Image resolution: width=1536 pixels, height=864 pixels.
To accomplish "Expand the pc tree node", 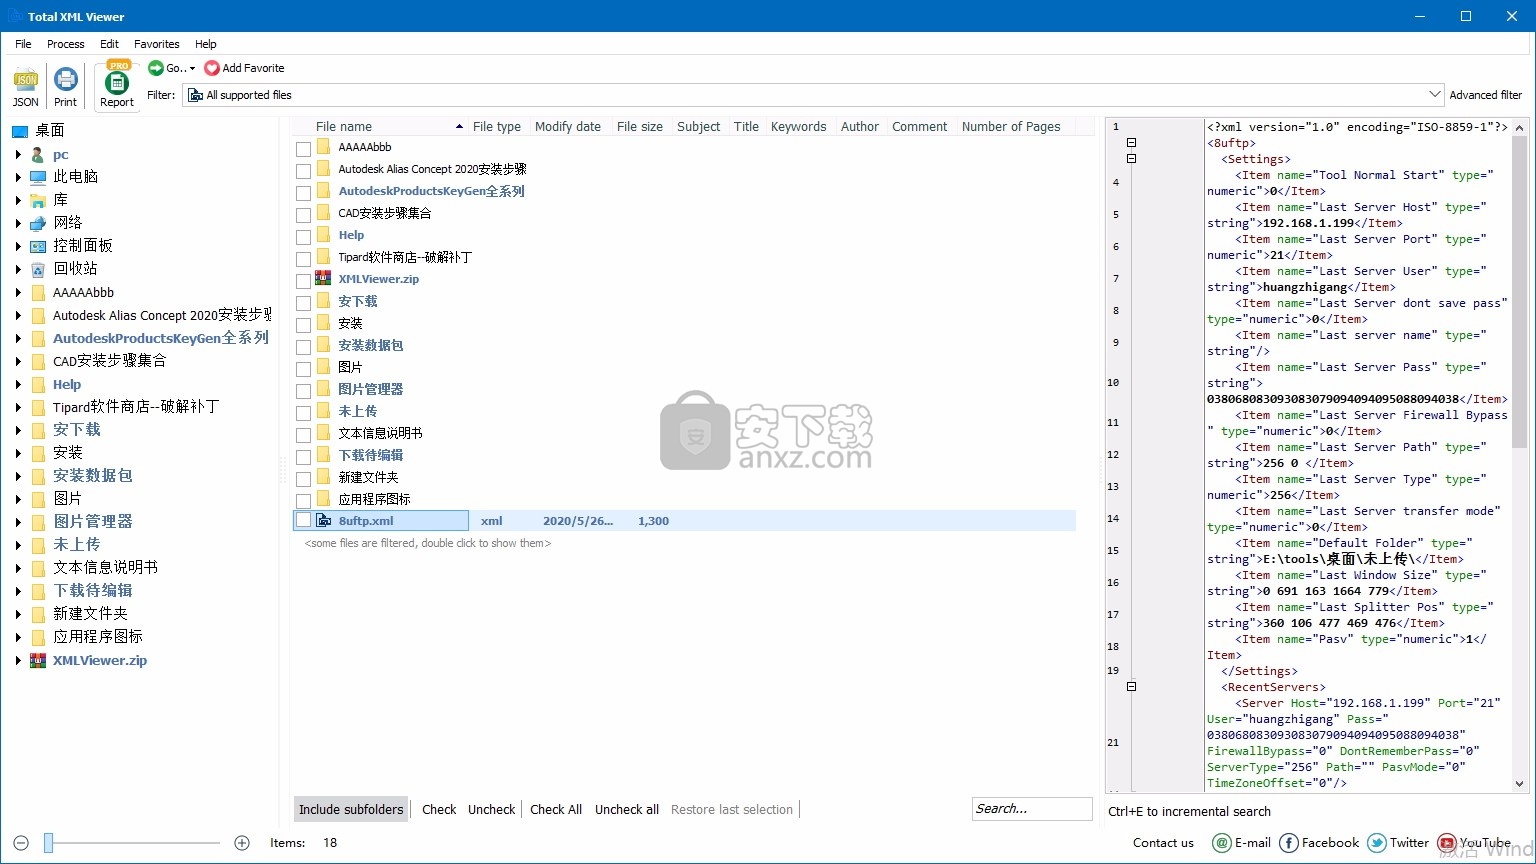I will coord(18,155).
